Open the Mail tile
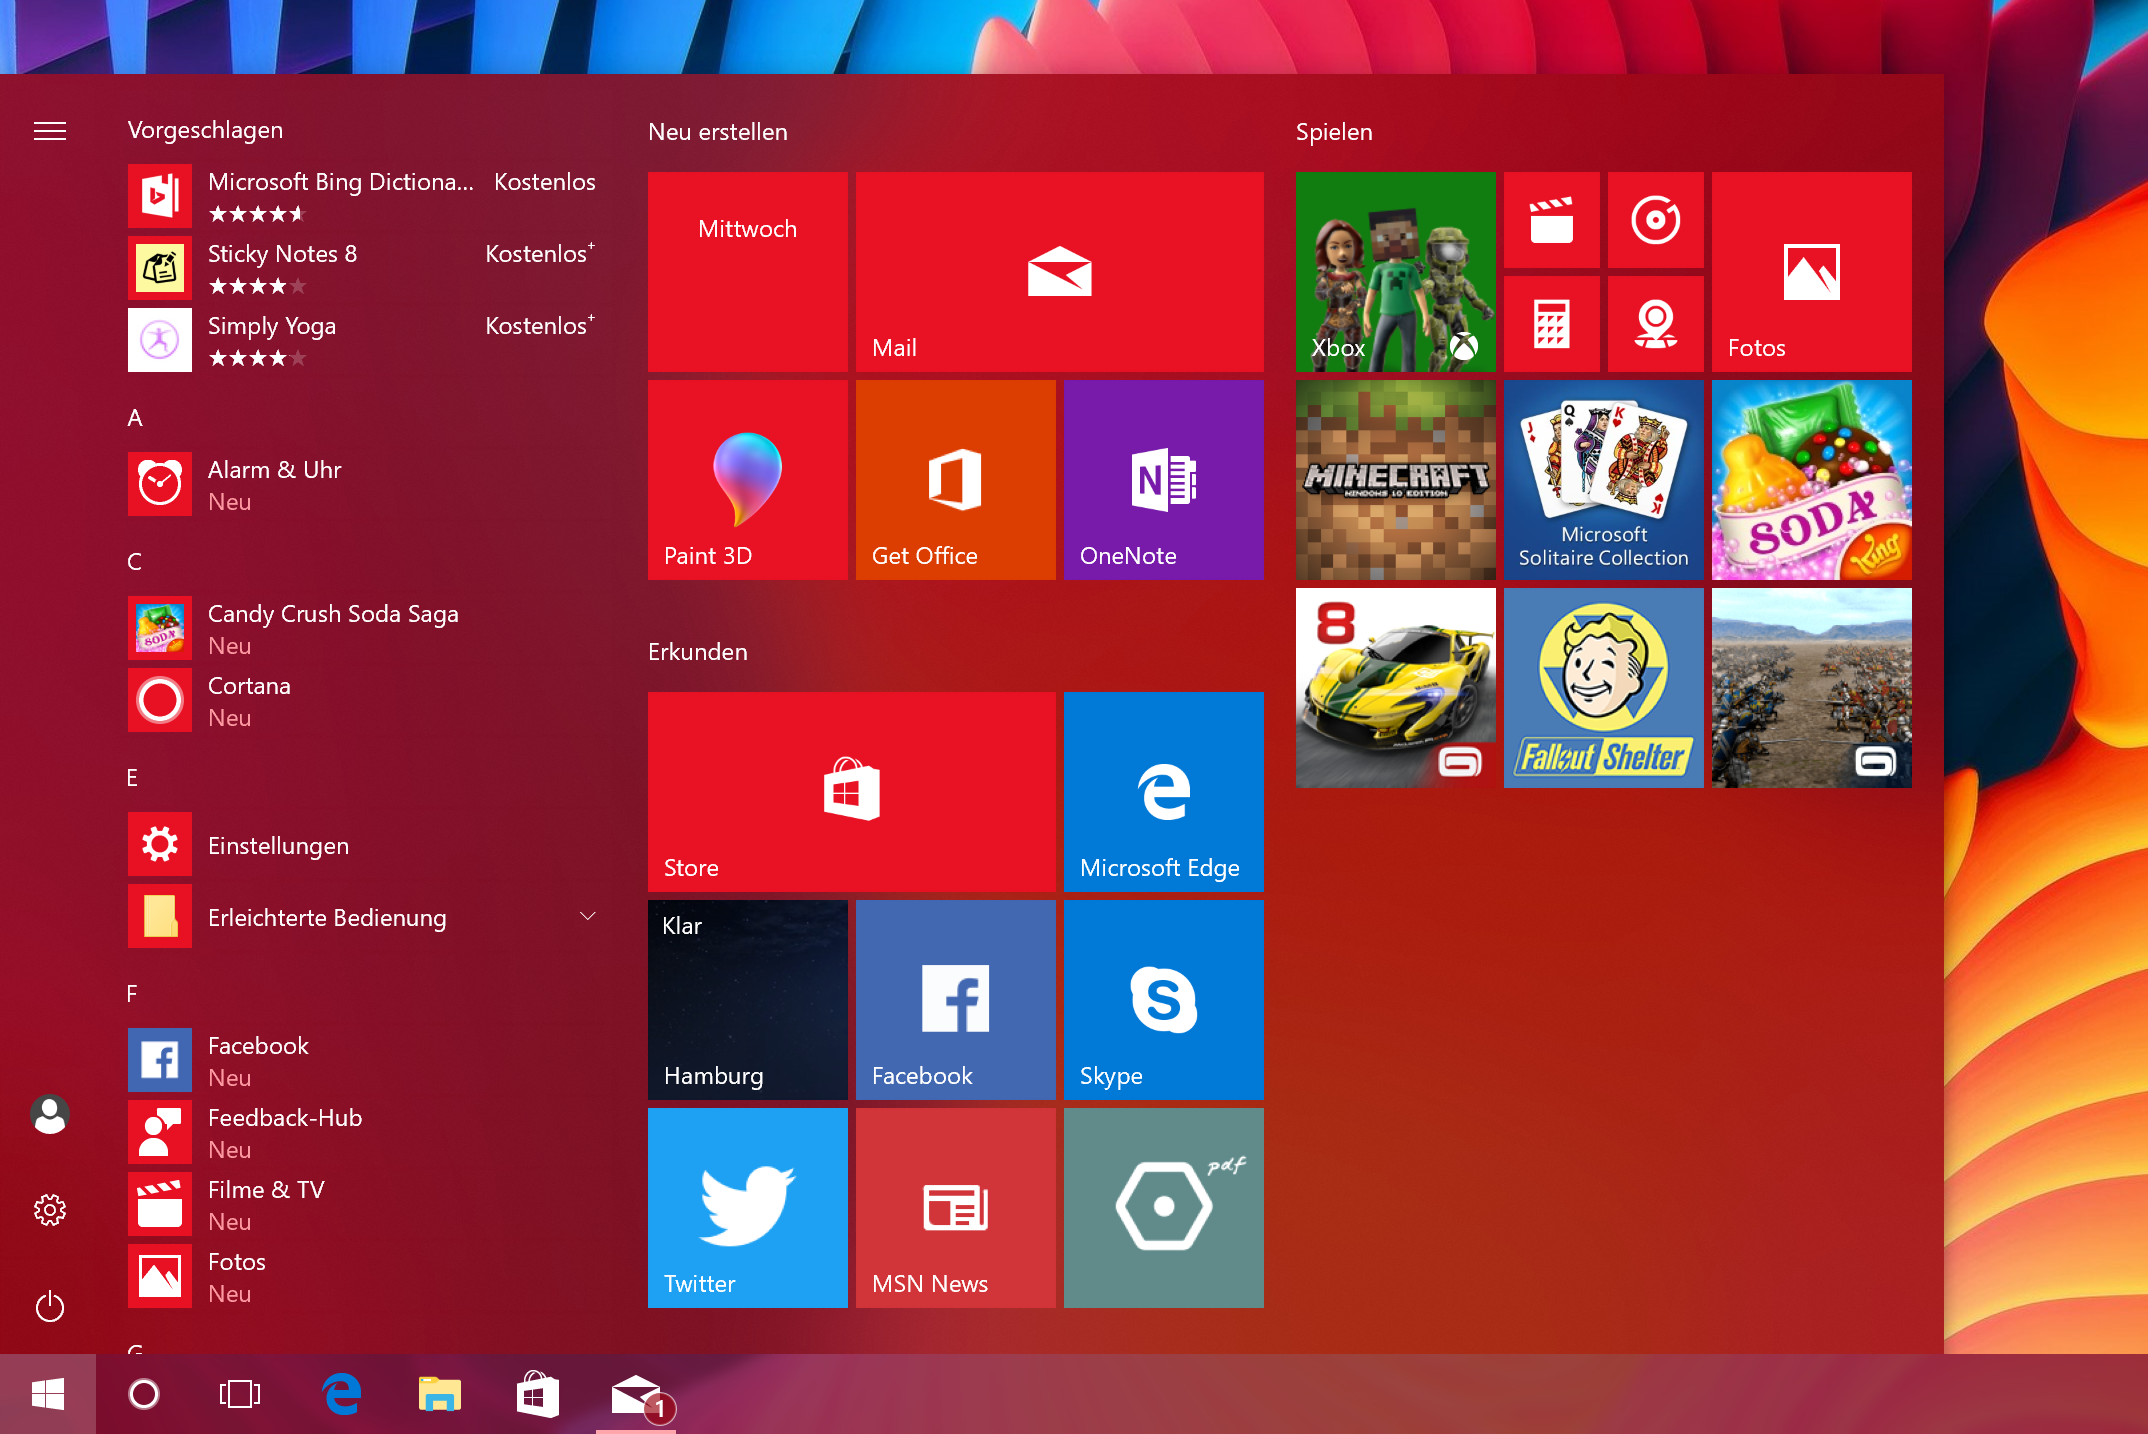Viewport: 2148px width, 1434px height. click(1060, 272)
